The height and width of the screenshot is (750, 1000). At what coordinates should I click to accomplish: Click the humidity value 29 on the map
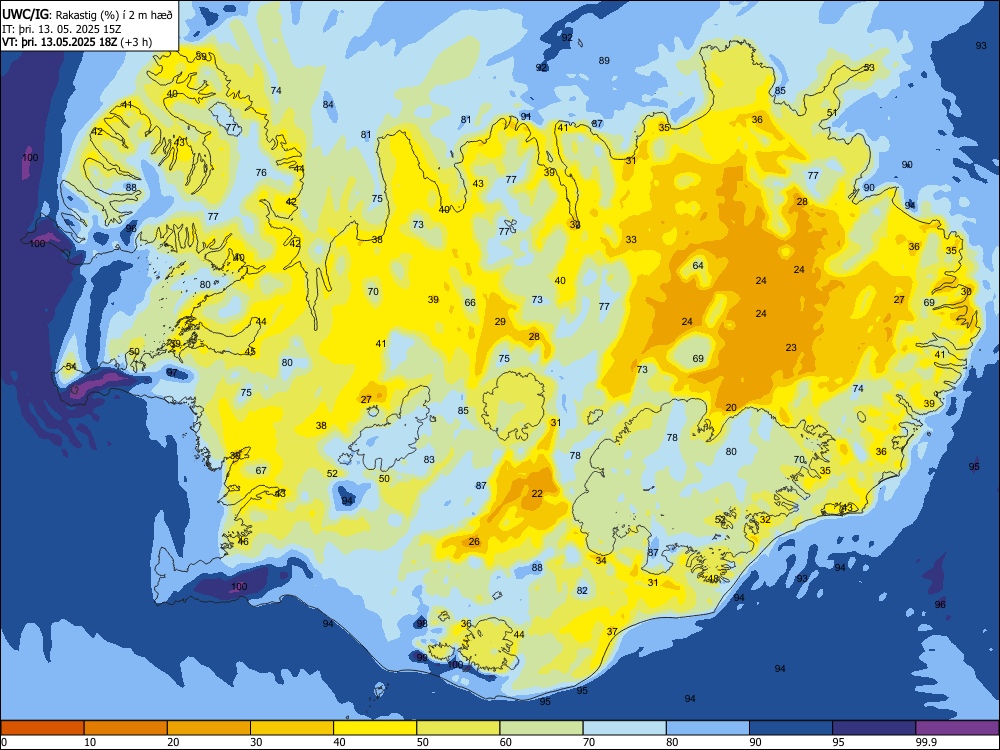coord(500,322)
